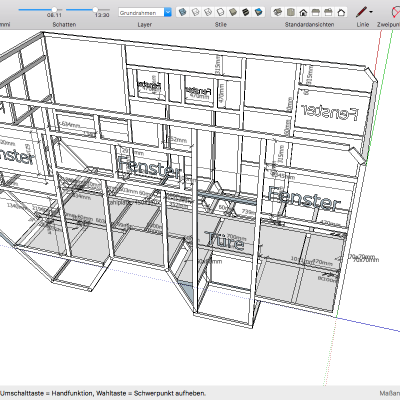This screenshot has width=400, height=400.
Task: Switch to Wireframe style
Action: [x=208, y=12]
